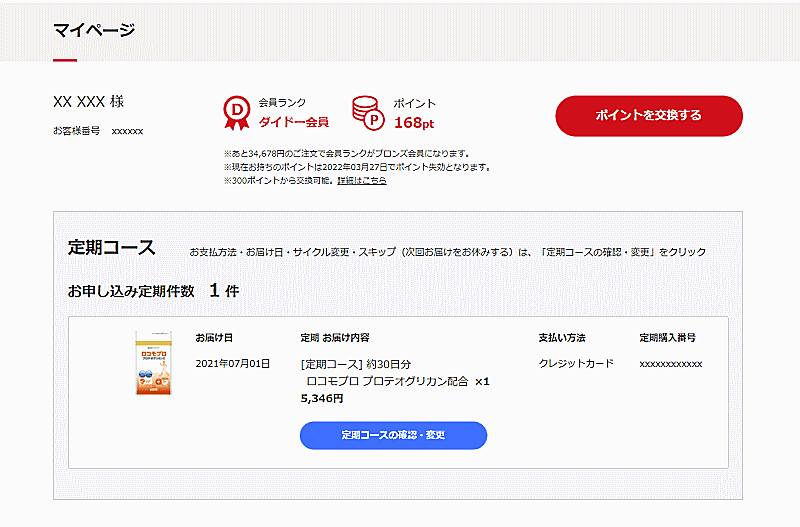Click the points coin stack icon
Viewport: 800px width, 527px height.
tap(368, 113)
